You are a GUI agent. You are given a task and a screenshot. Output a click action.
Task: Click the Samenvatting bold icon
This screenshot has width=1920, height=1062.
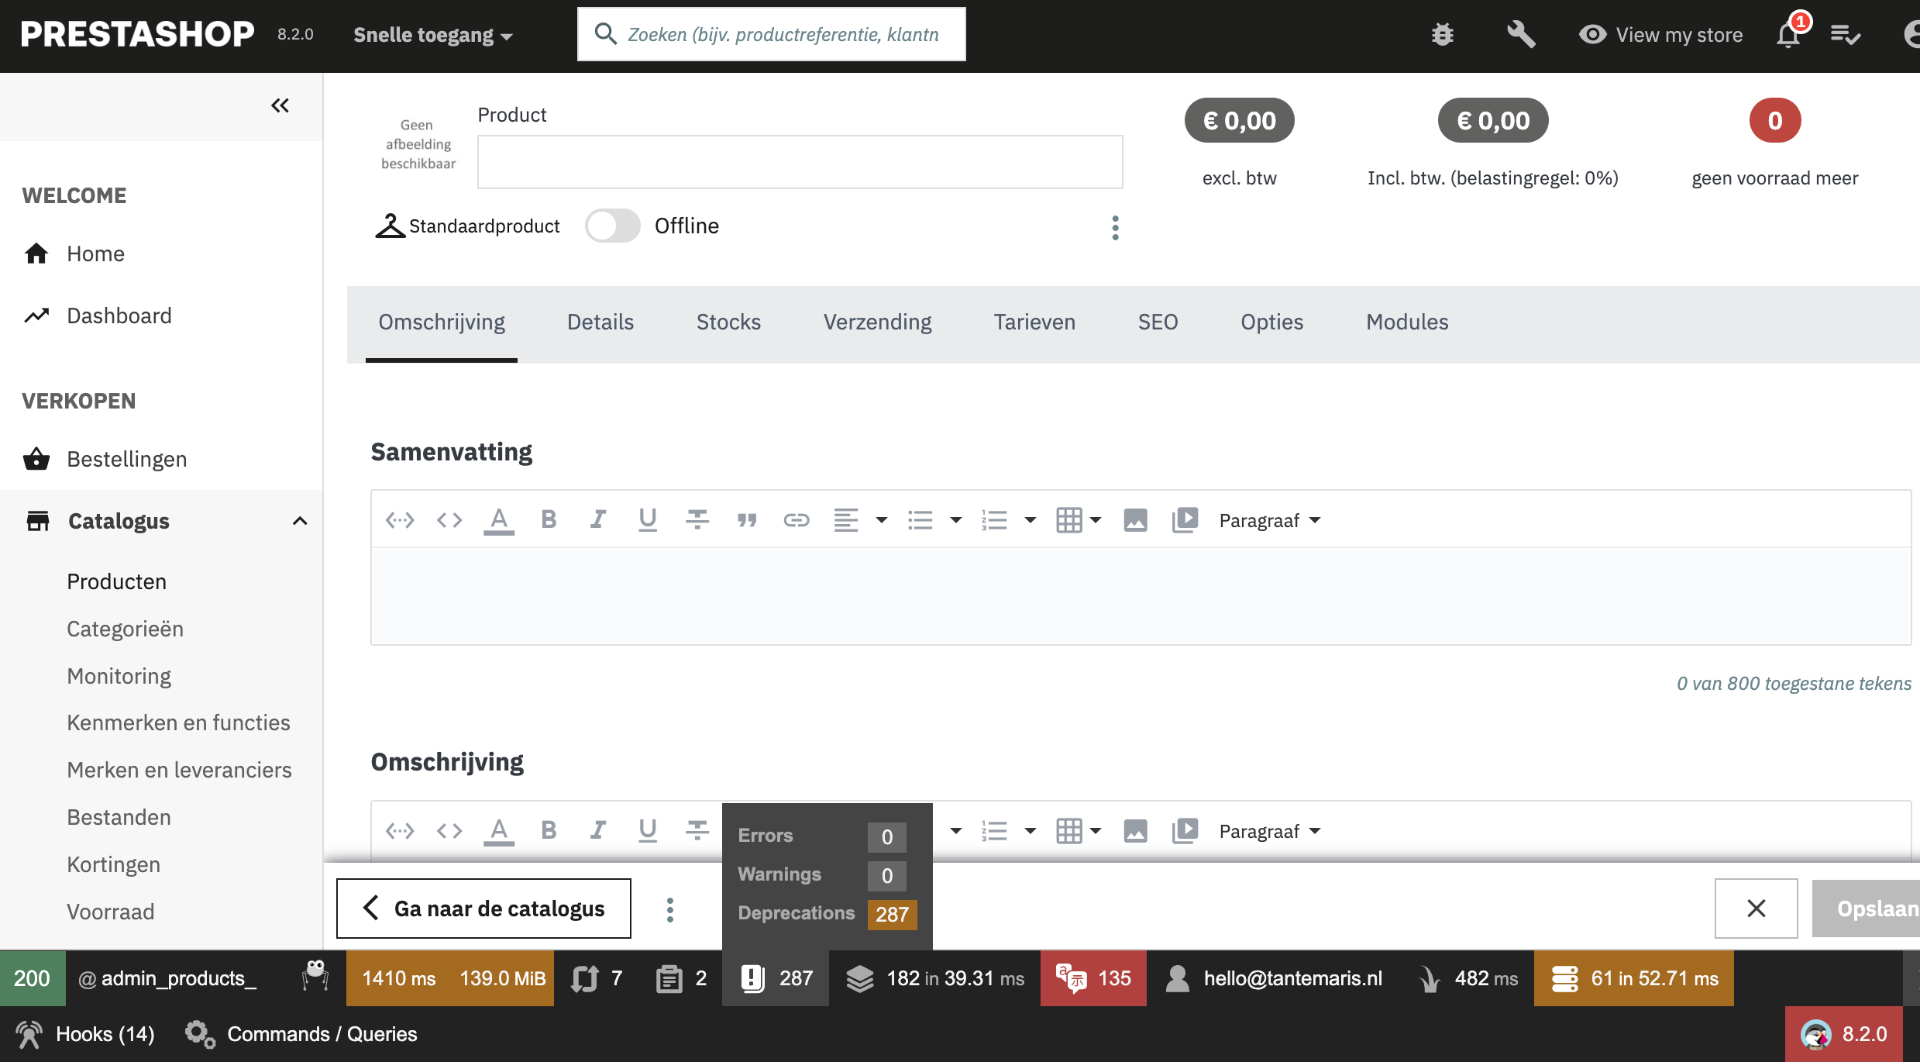548,519
